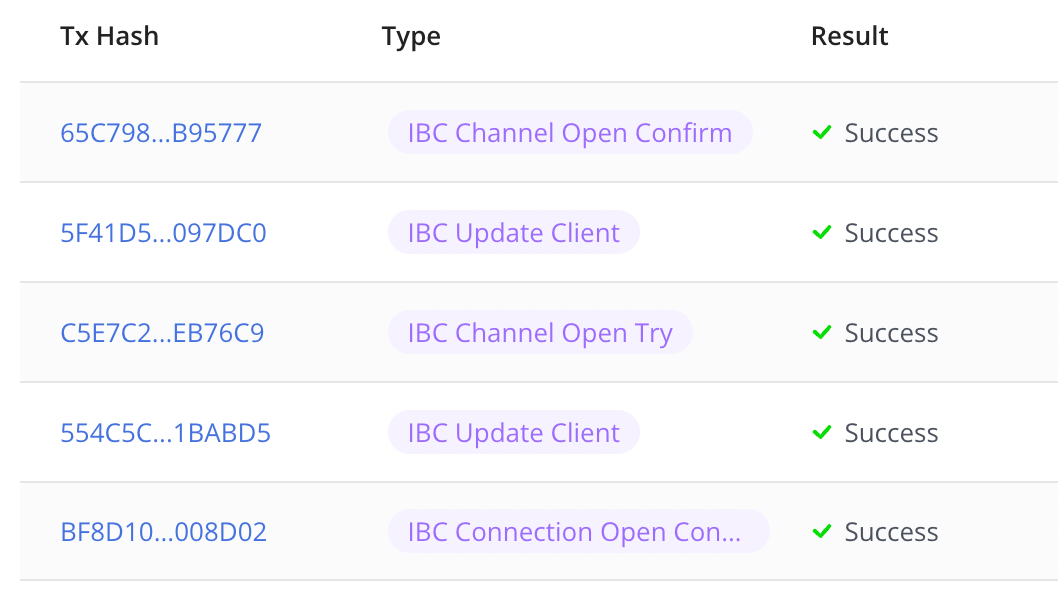Click the truncated IBC Connection Open badge
The width and height of the screenshot is (1058, 610).
pyautogui.click(x=578, y=532)
